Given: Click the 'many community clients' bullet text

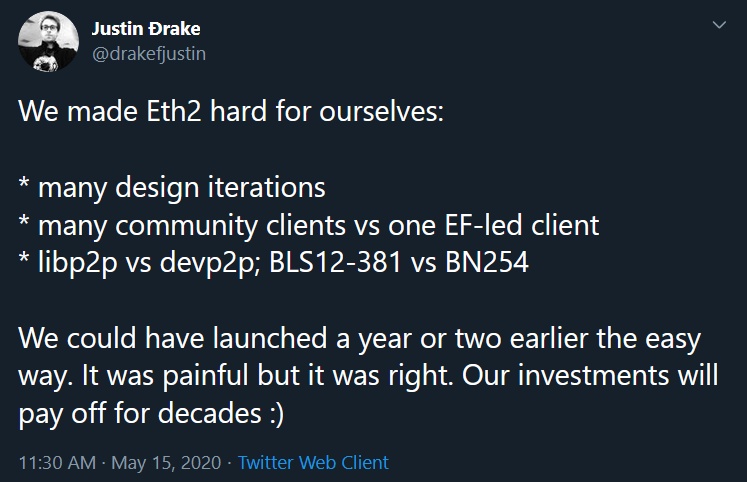Looking at the screenshot, I should coord(192,225).
